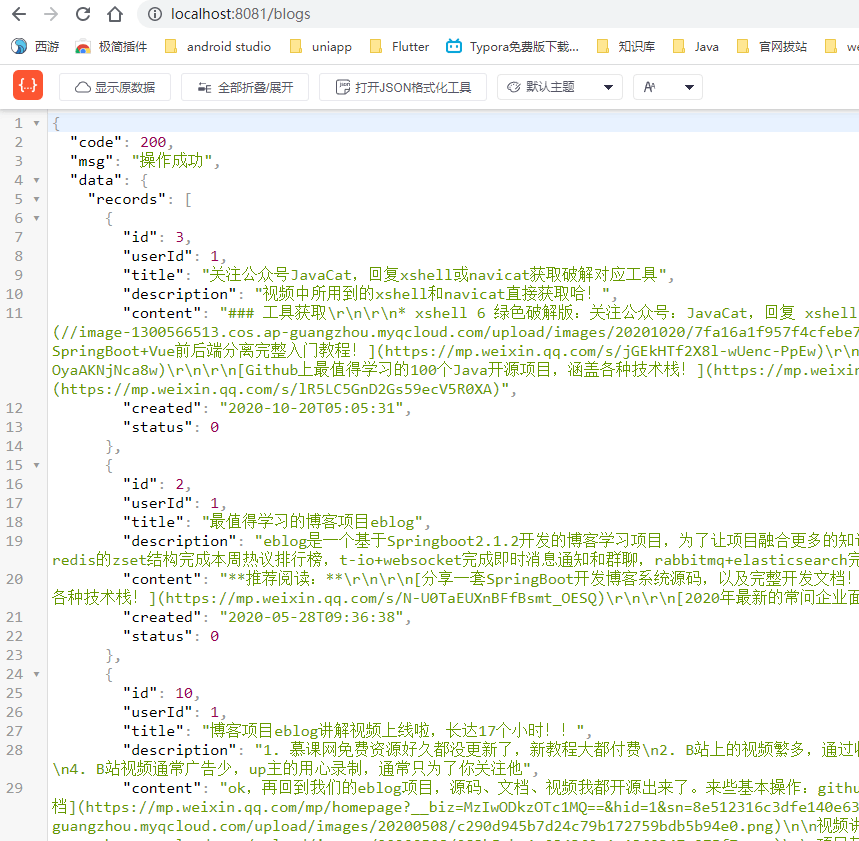Collapse the third record at line 24
Viewport: 859px width, 841px height.
37,674
